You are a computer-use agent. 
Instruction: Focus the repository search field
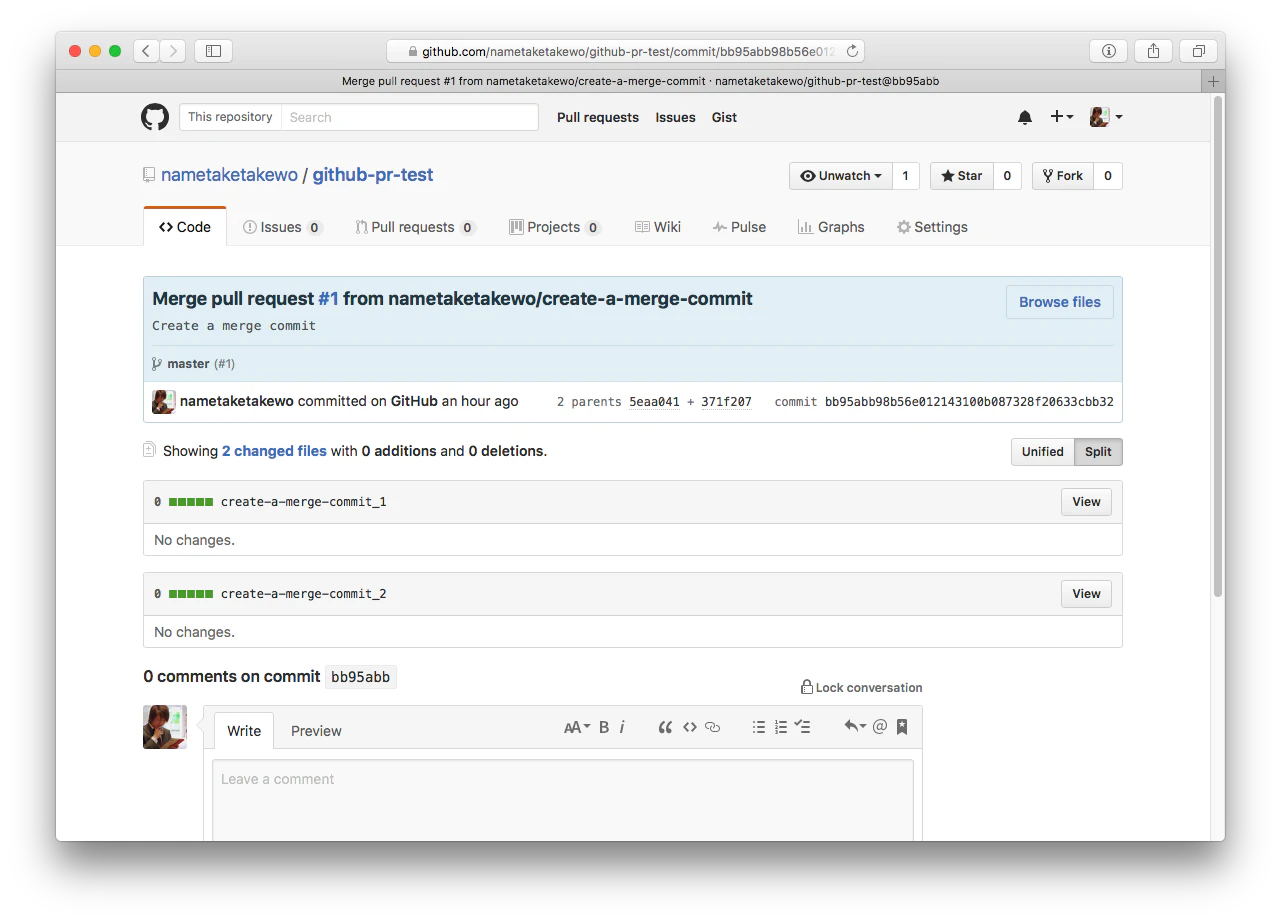pos(410,117)
